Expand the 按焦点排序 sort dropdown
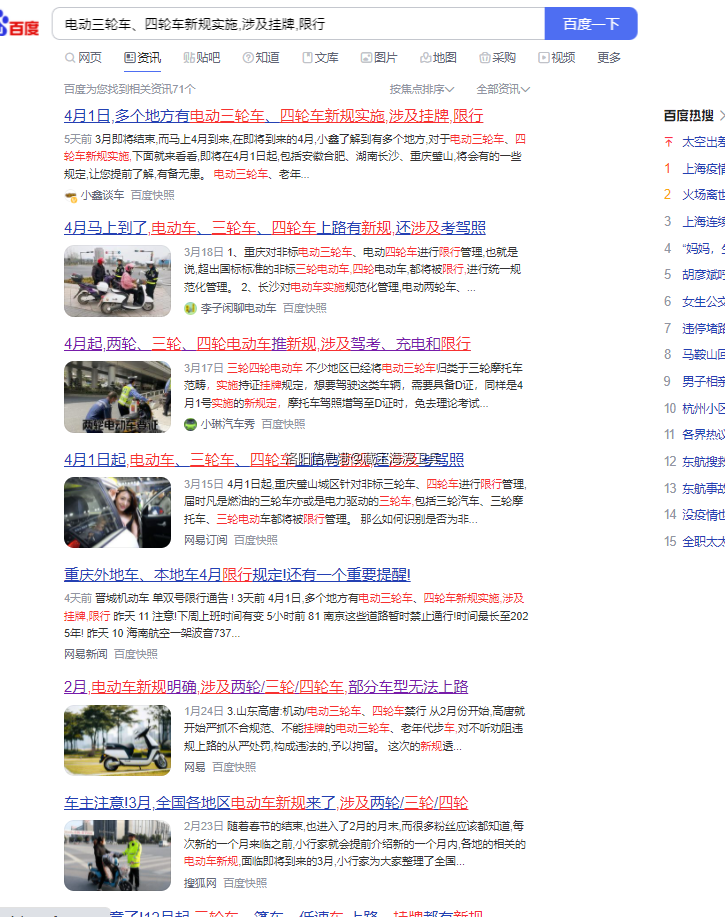This screenshot has width=725, height=917. coord(422,89)
